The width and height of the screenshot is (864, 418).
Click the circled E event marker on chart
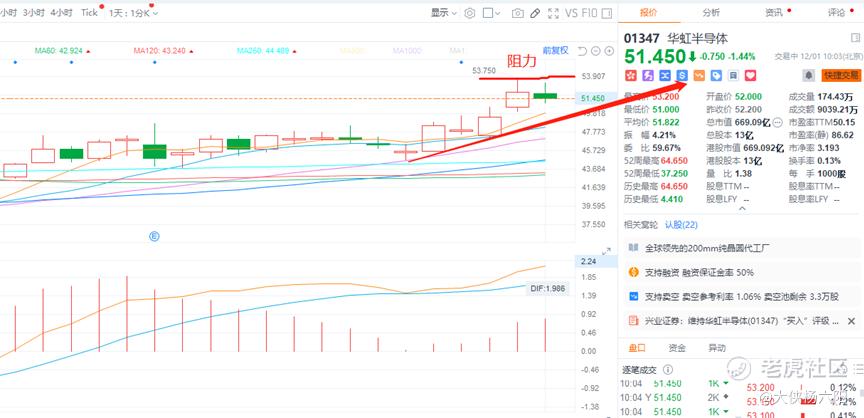point(154,236)
